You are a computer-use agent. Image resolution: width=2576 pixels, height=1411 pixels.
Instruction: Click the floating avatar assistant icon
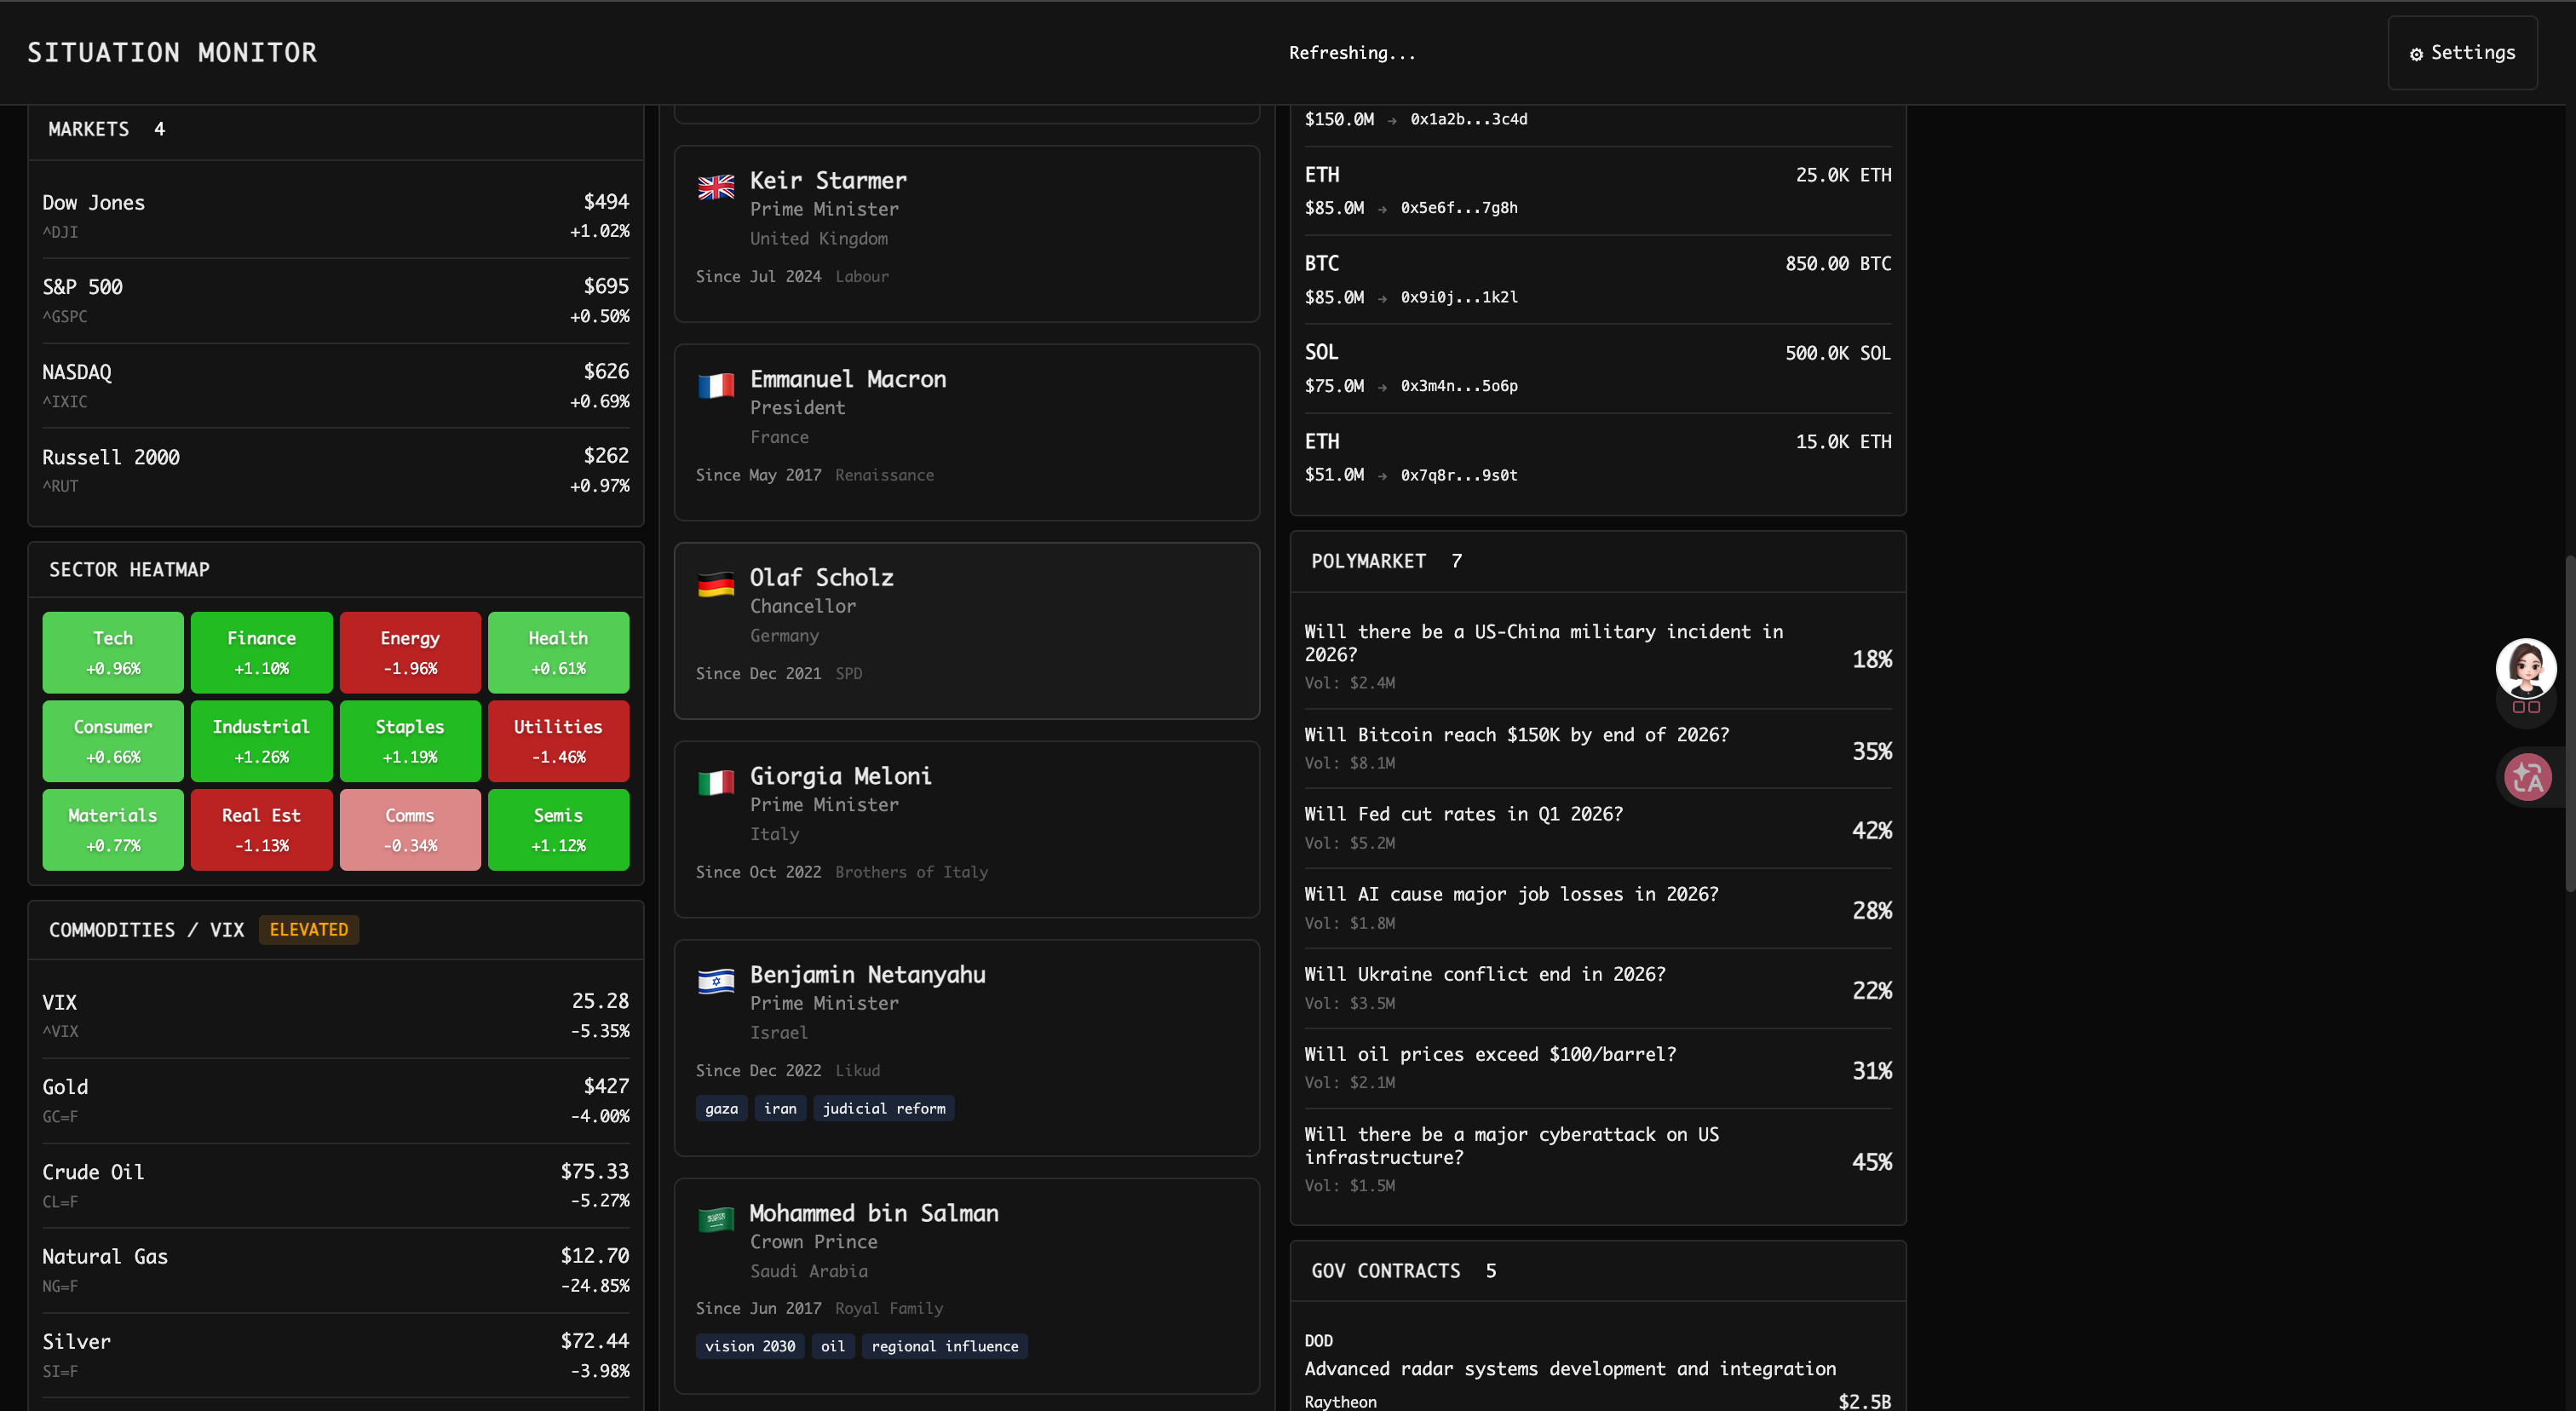pyautogui.click(x=2525, y=668)
